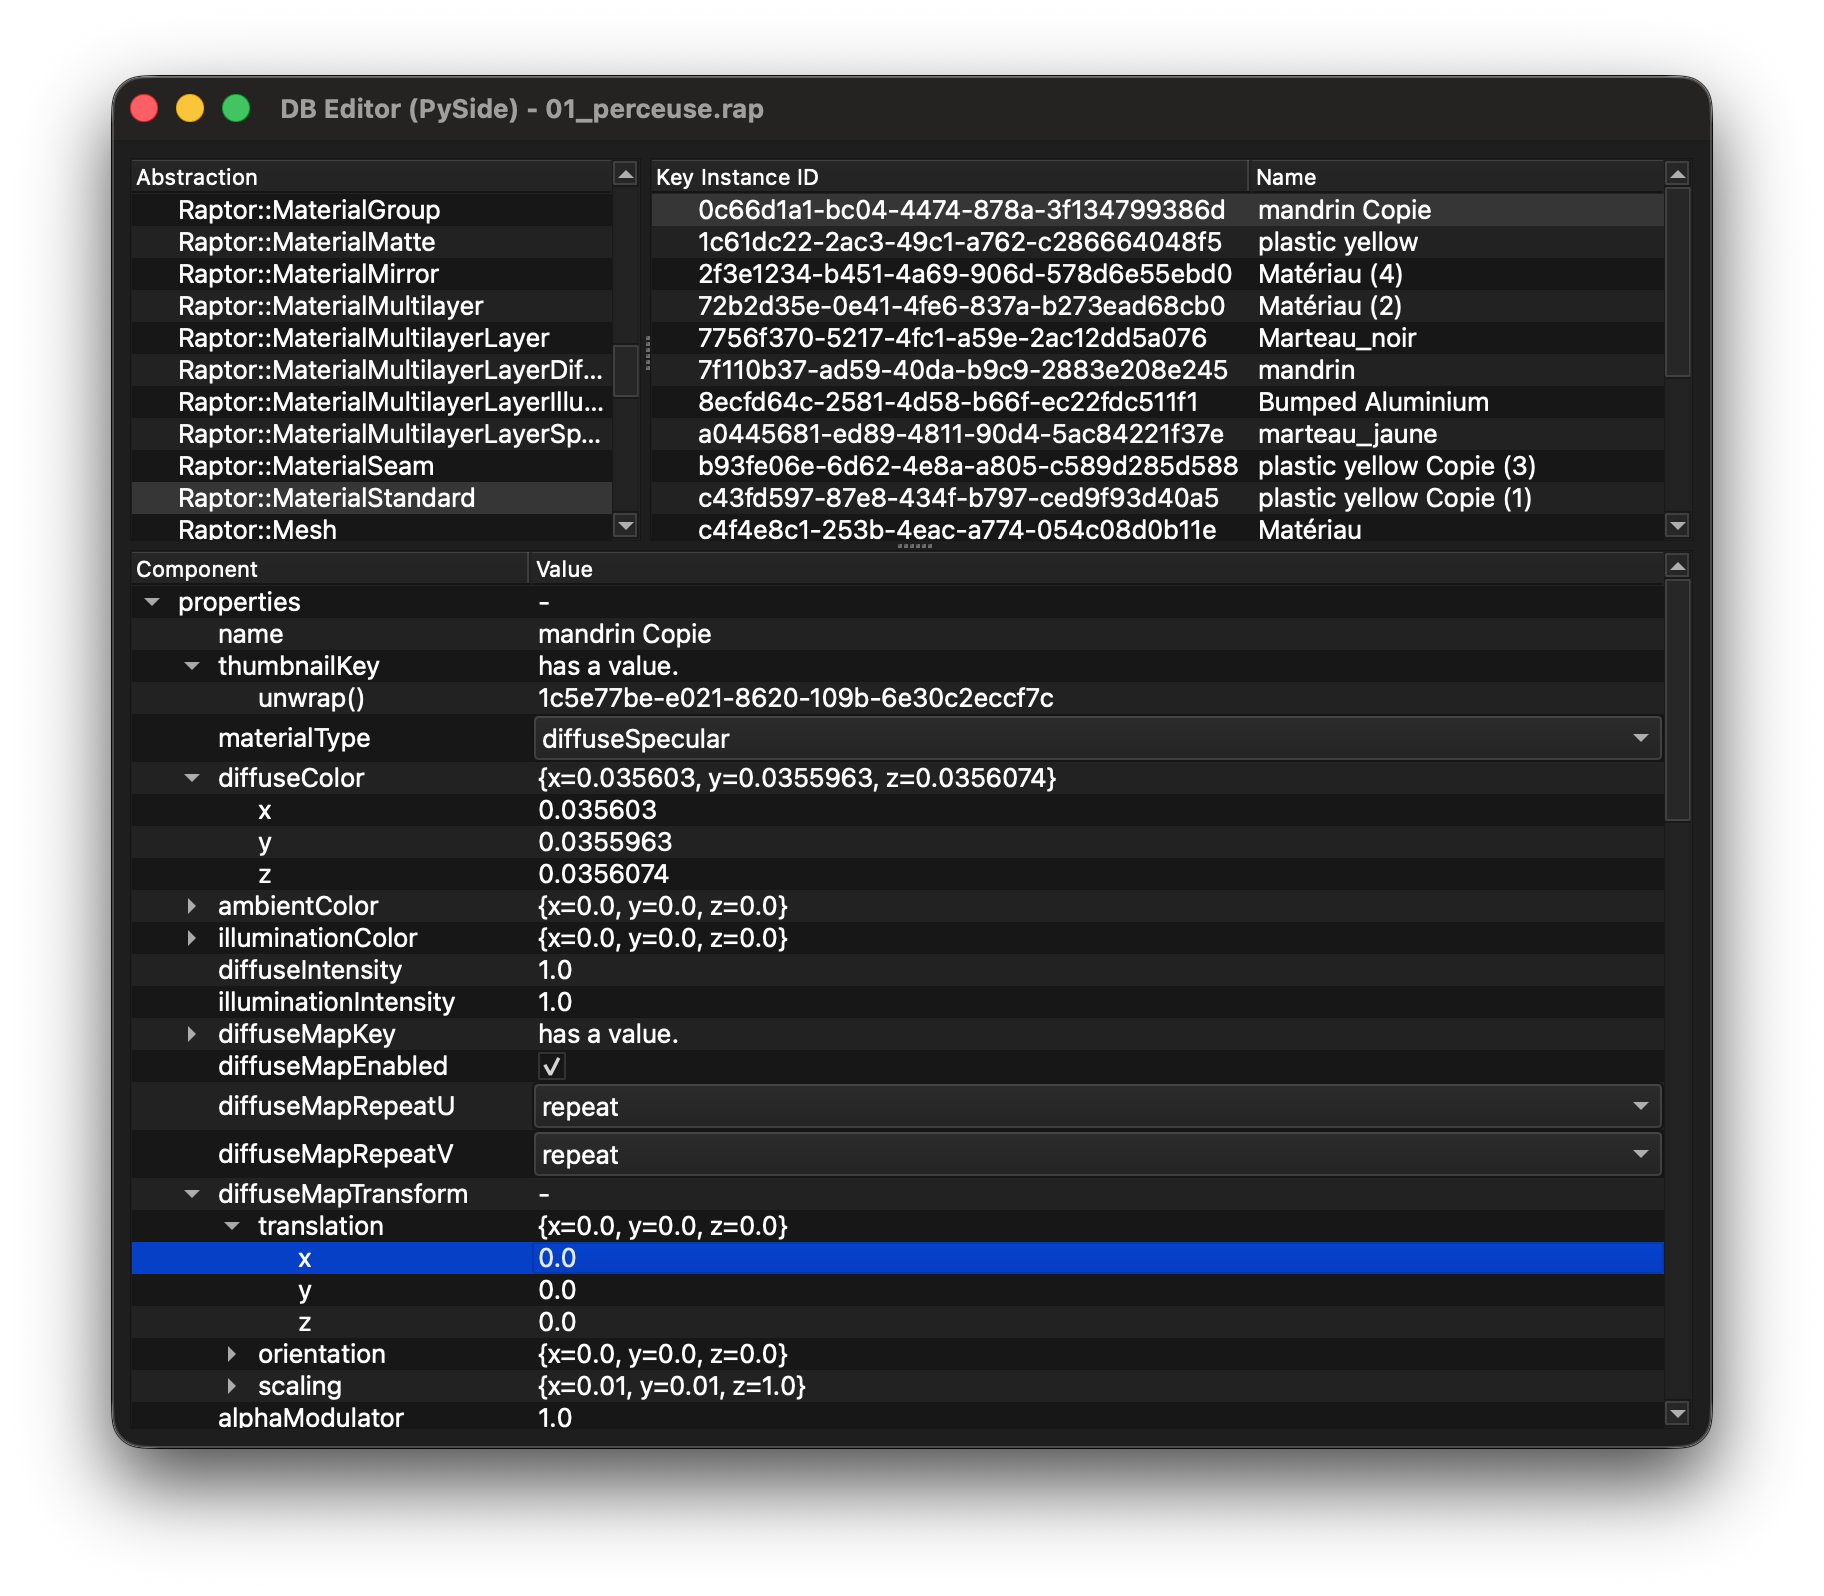This screenshot has width=1824, height=1596.
Task: Uncheck the diffuseMapEnabled checkbox
Action: pyautogui.click(x=551, y=1066)
